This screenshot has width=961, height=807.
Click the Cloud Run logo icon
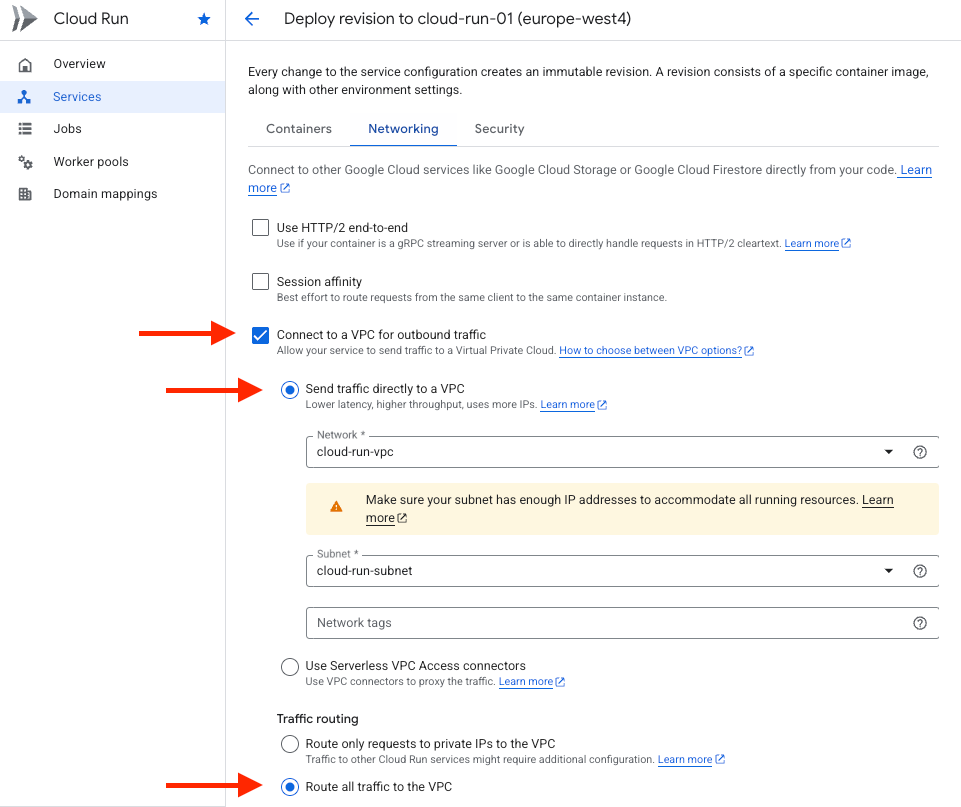point(24,19)
